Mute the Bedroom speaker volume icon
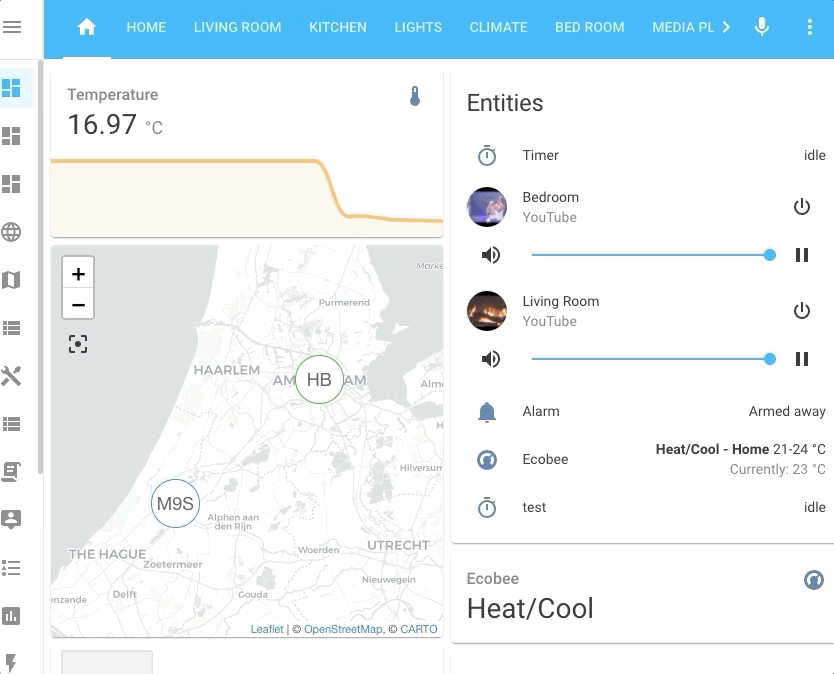 pyautogui.click(x=489, y=255)
